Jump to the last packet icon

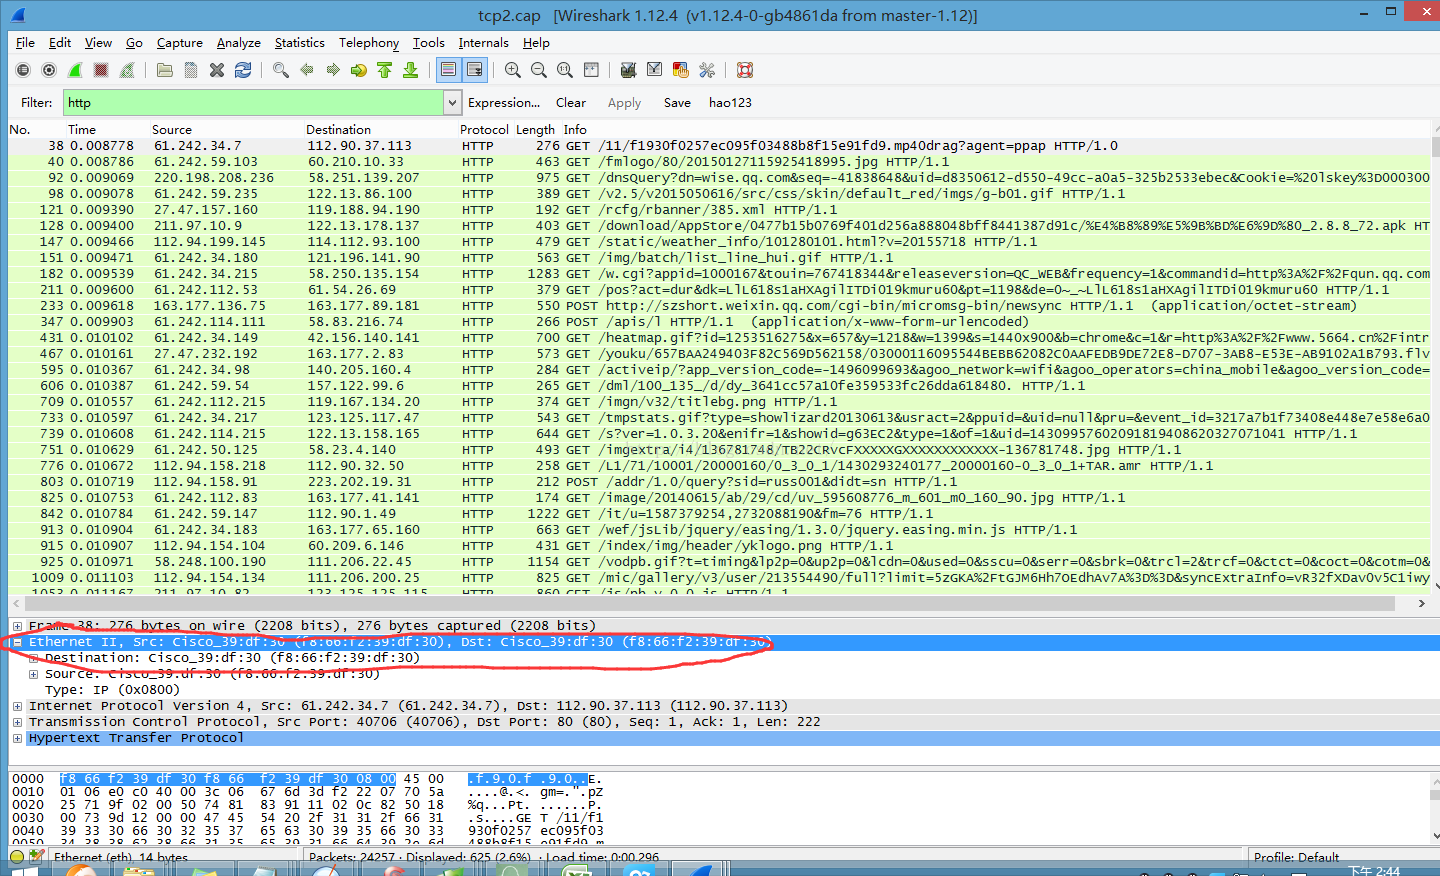(411, 70)
